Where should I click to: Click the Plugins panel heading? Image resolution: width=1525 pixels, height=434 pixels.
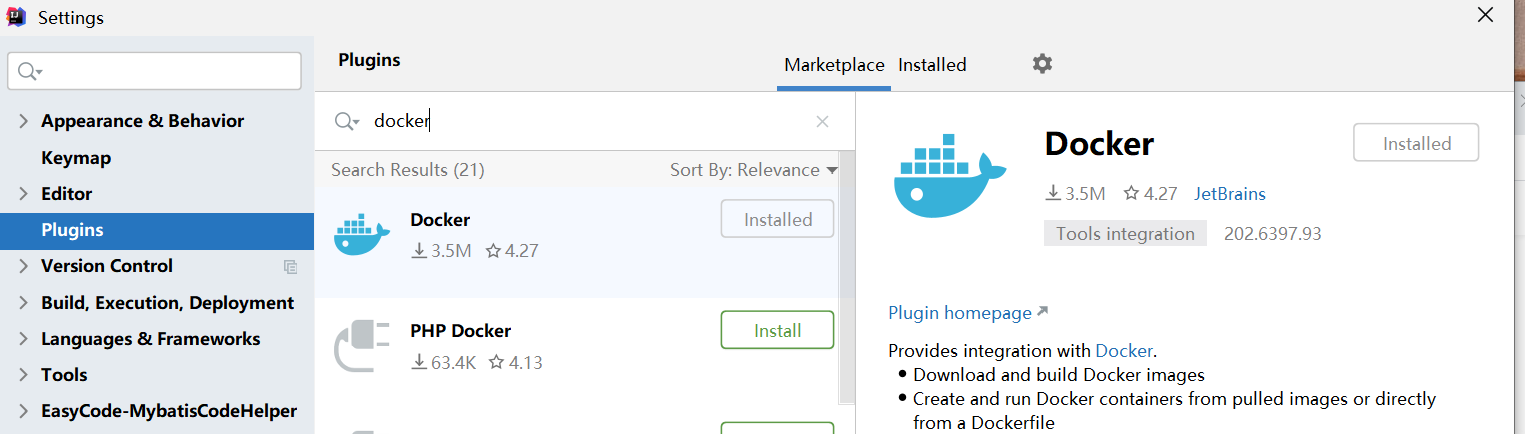coord(369,60)
